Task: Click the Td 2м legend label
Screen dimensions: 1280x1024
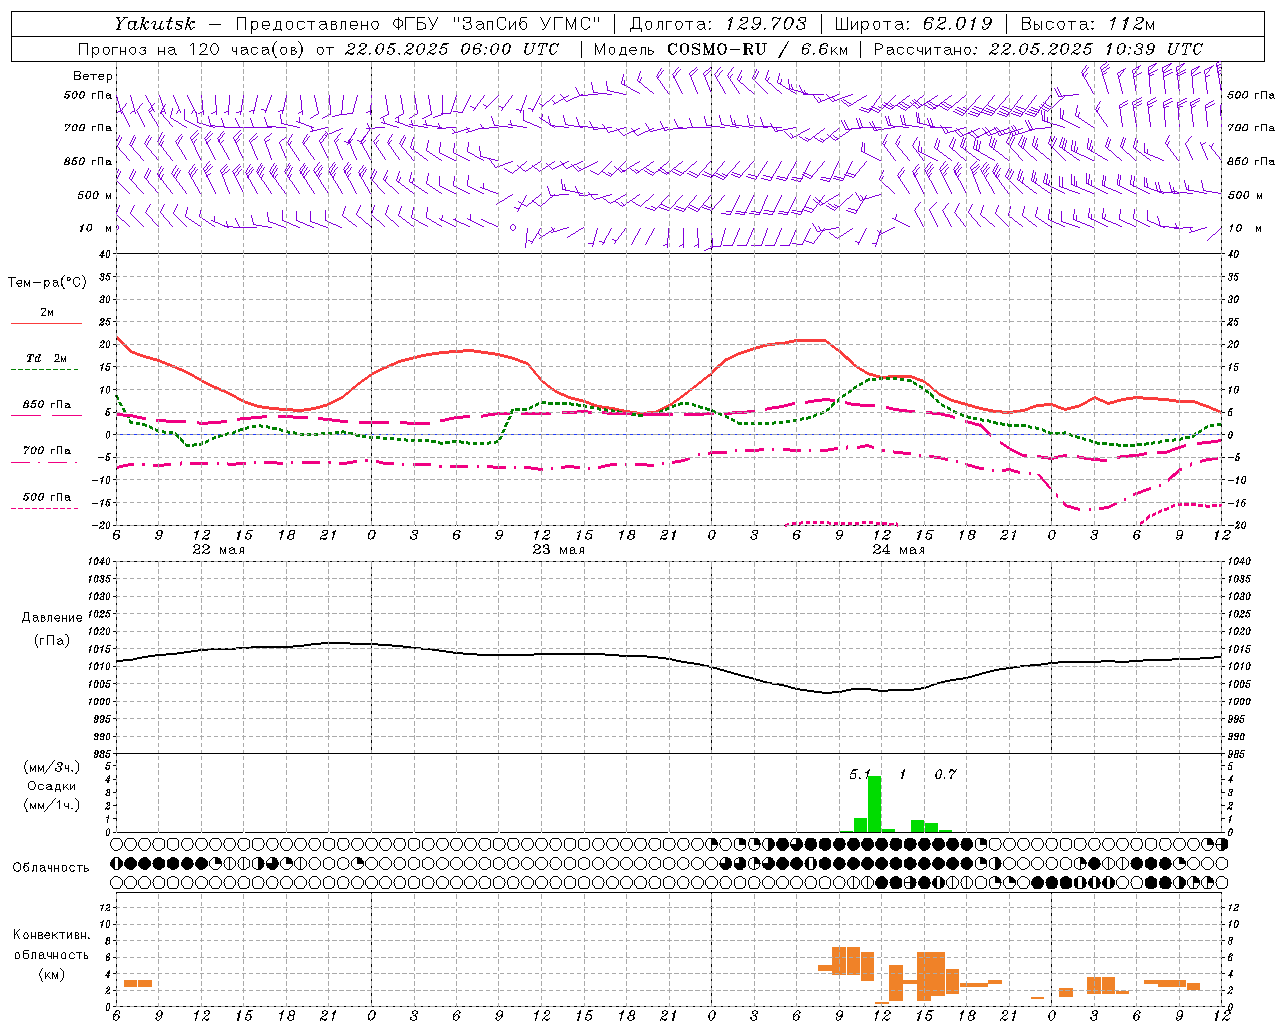Action: [x=47, y=358]
